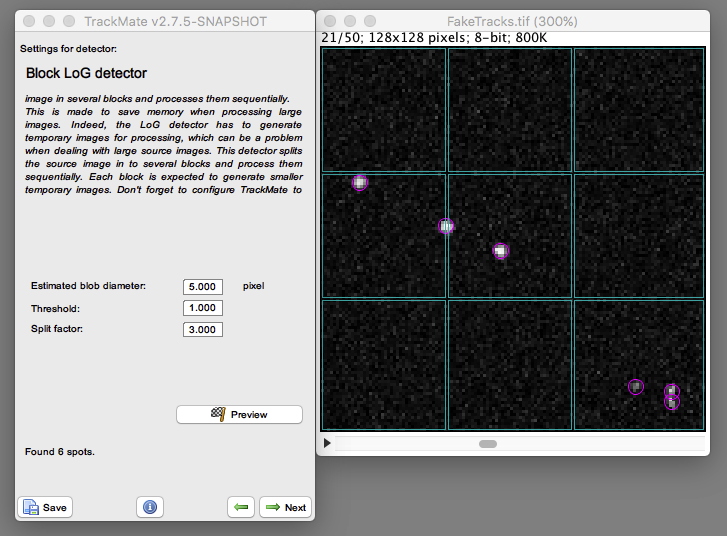Close the TrackMate window
The image size is (727, 536).
click(29, 21)
